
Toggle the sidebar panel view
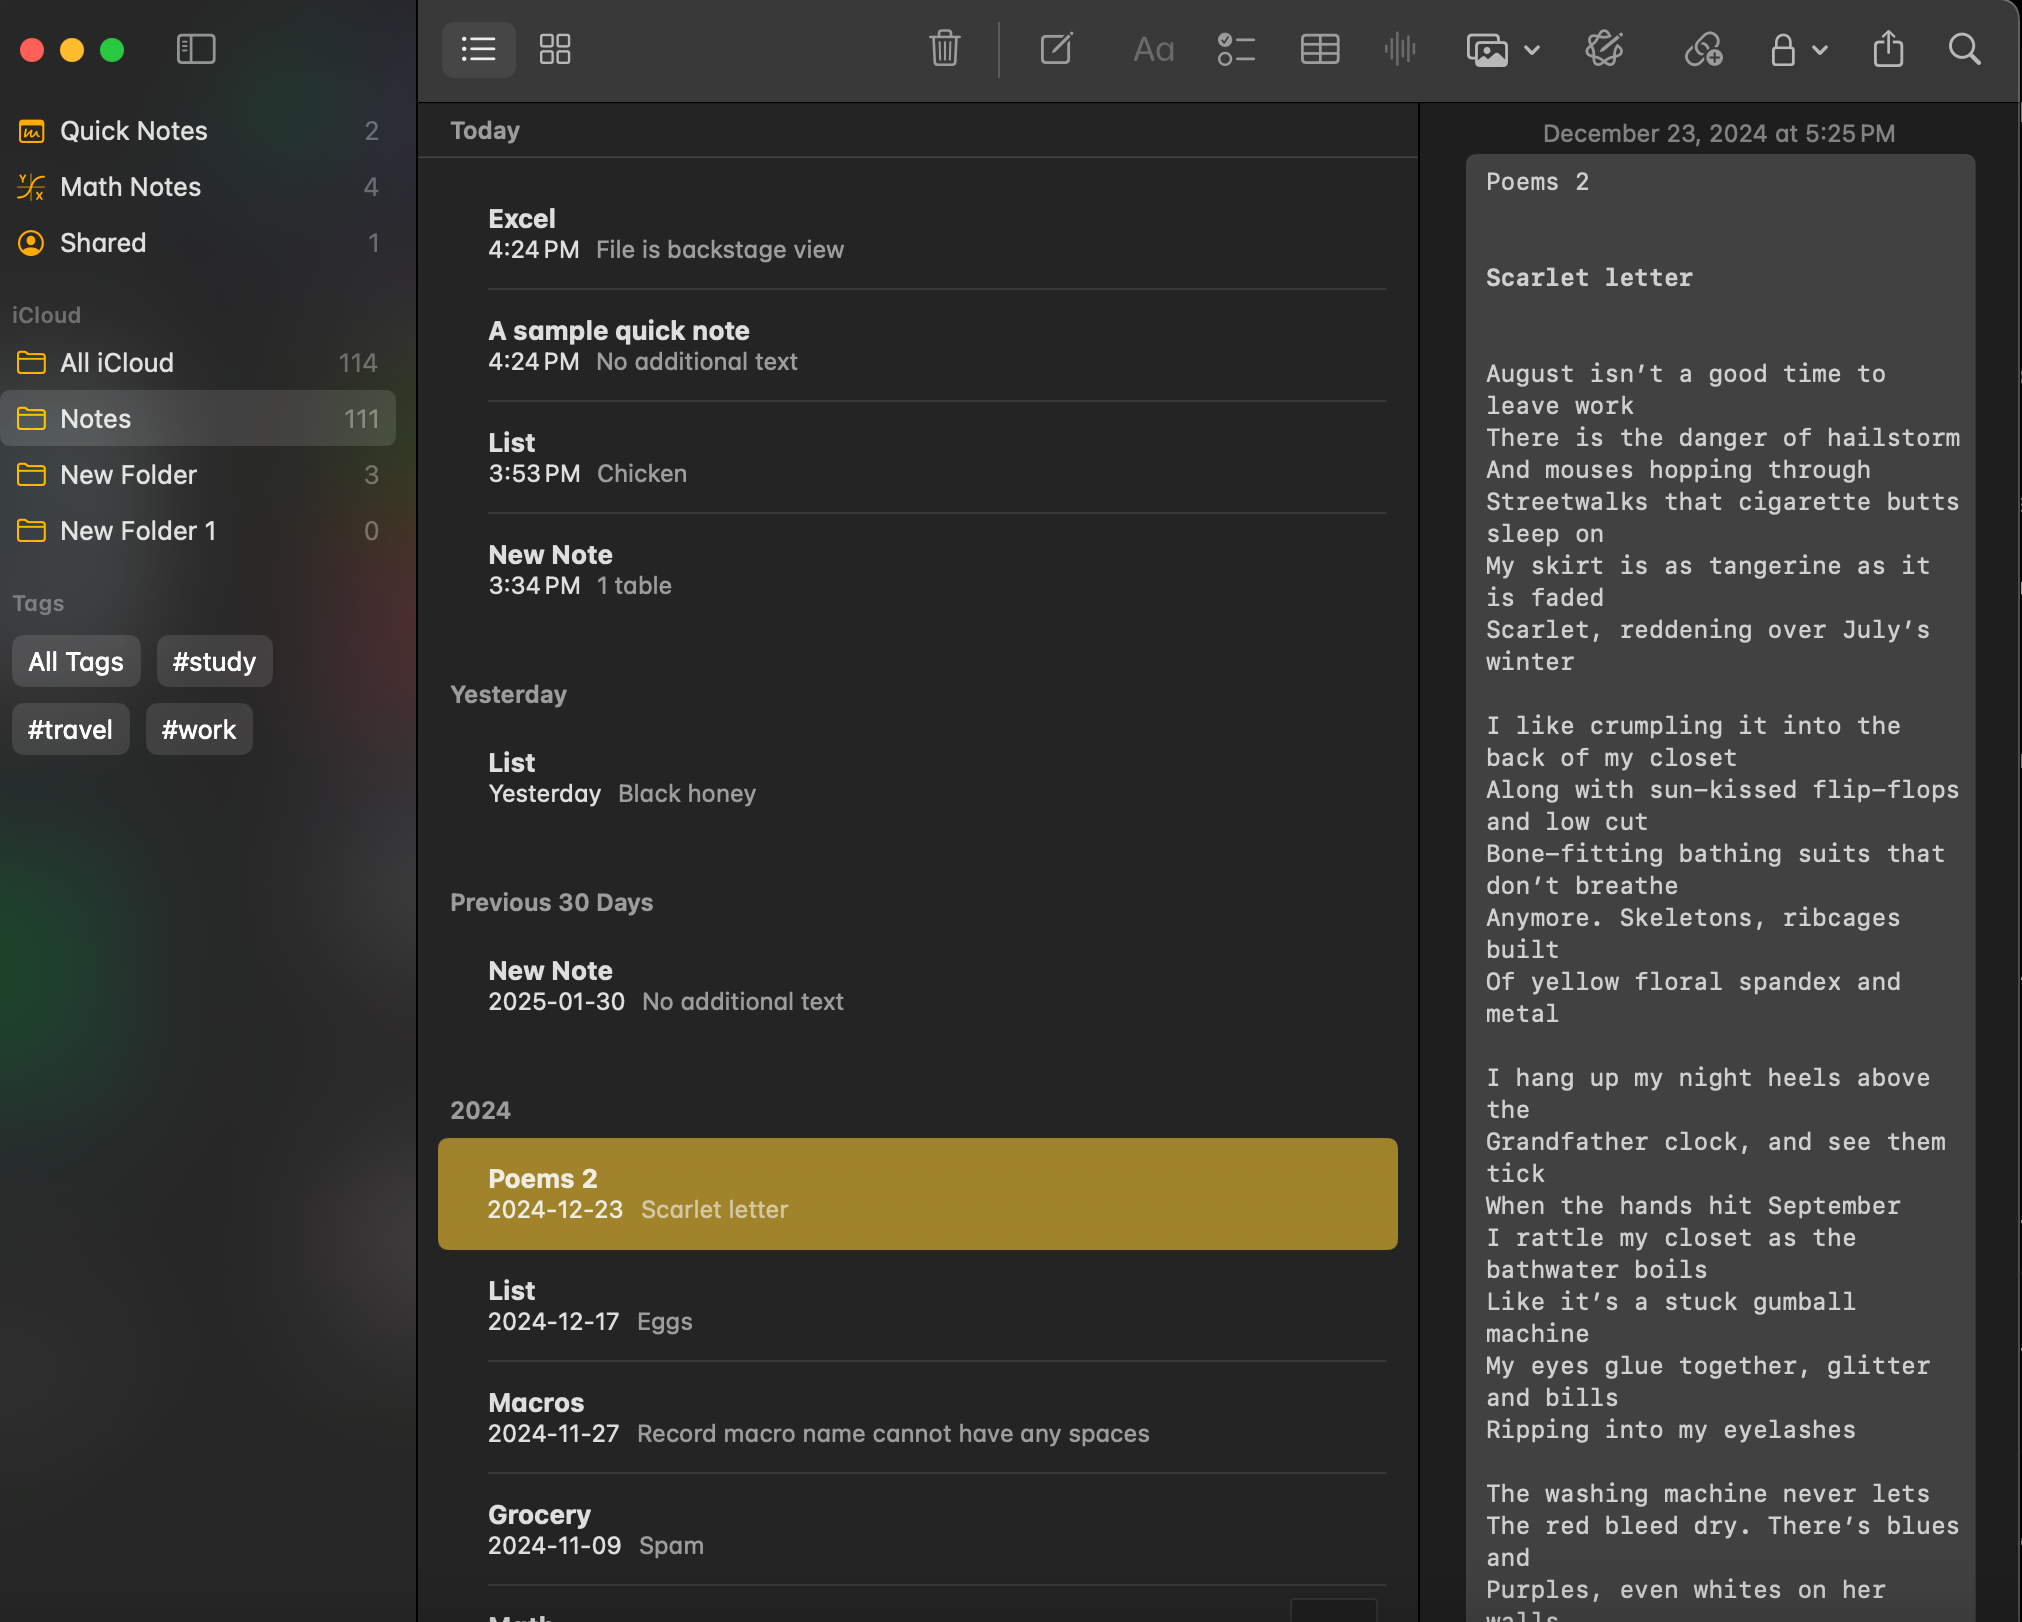tap(195, 50)
